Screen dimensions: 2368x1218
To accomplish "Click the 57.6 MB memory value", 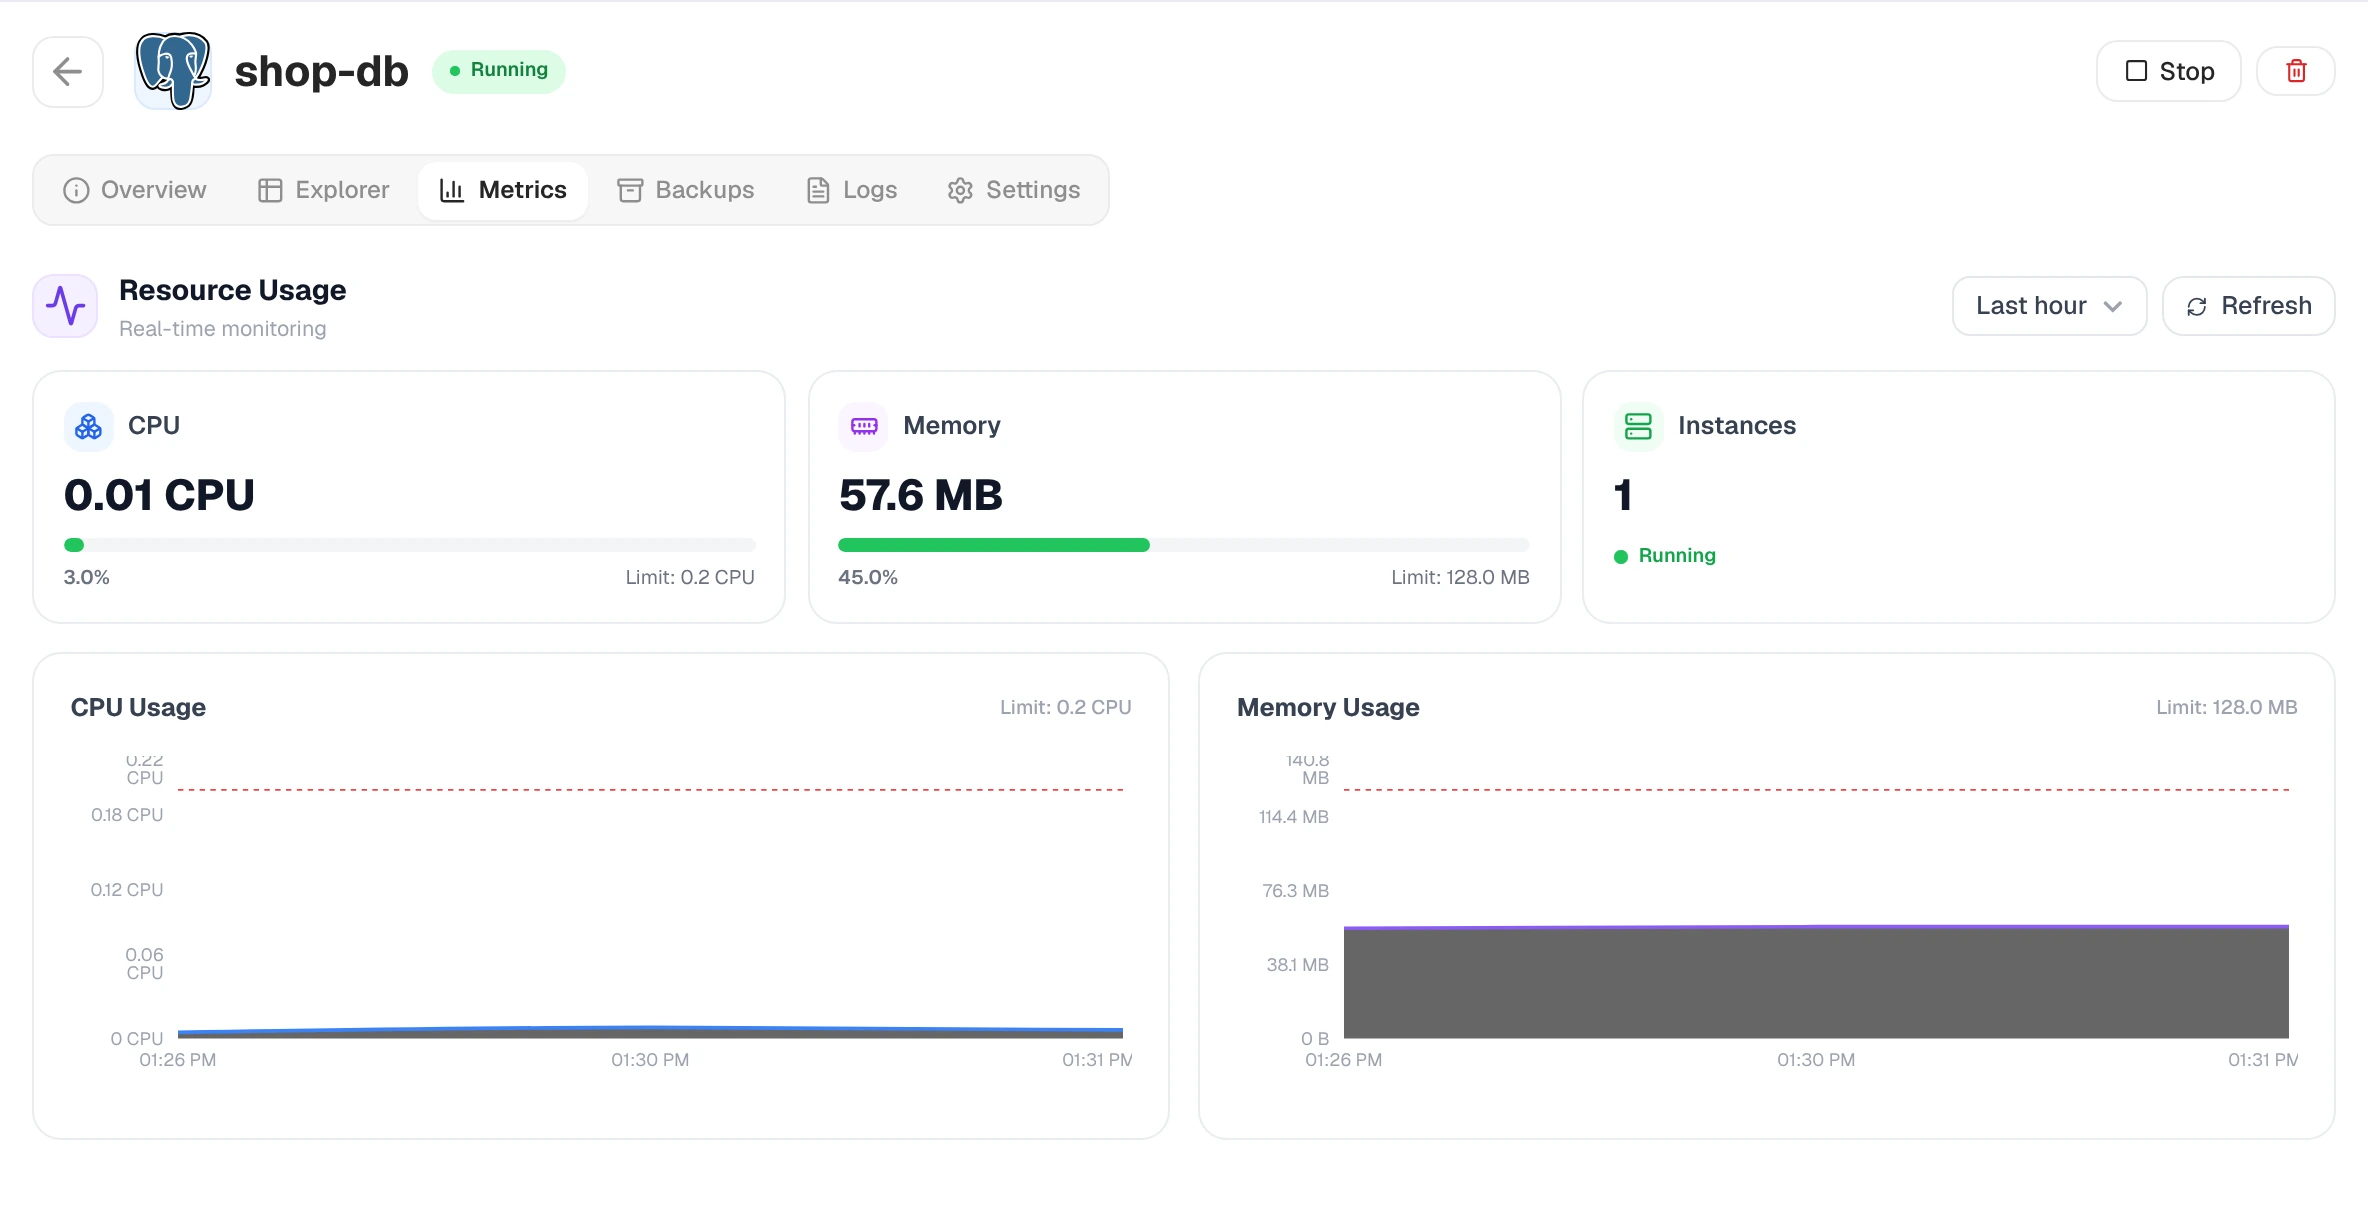I will click(x=920, y=495).
